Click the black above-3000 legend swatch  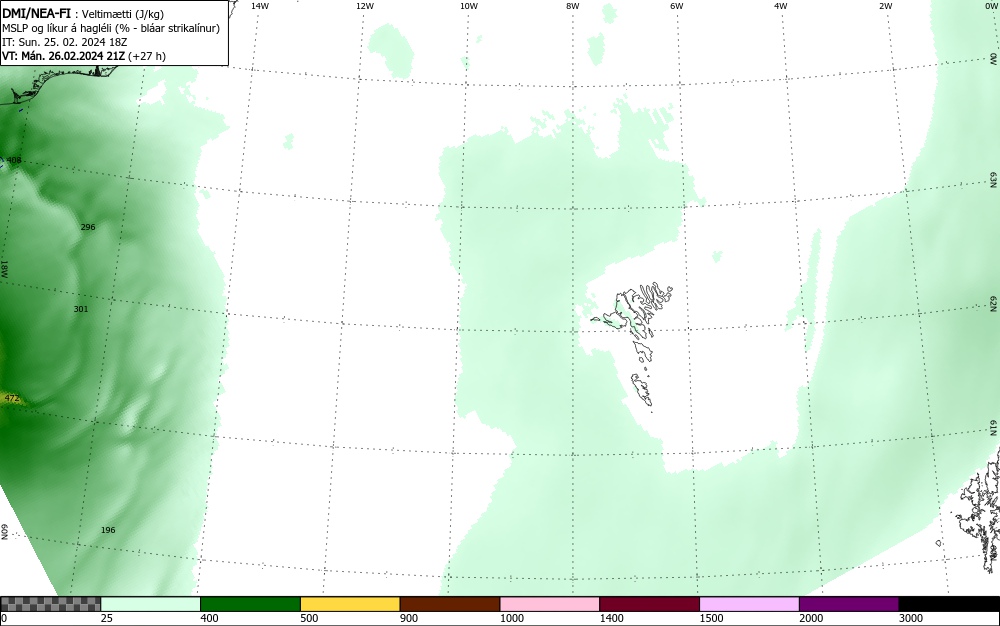click(949, 604)
